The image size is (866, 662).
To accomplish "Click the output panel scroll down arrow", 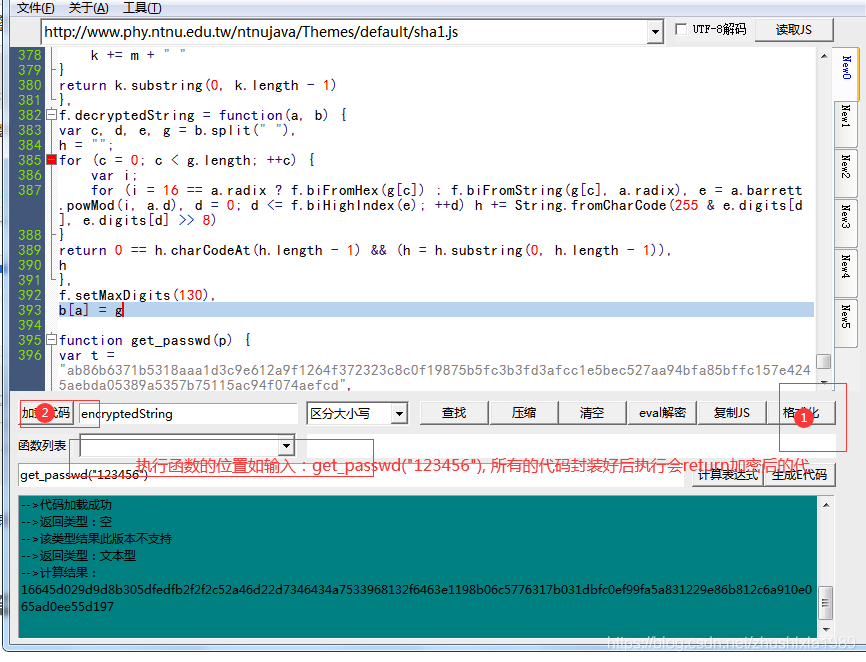I will tap(826, 629).
